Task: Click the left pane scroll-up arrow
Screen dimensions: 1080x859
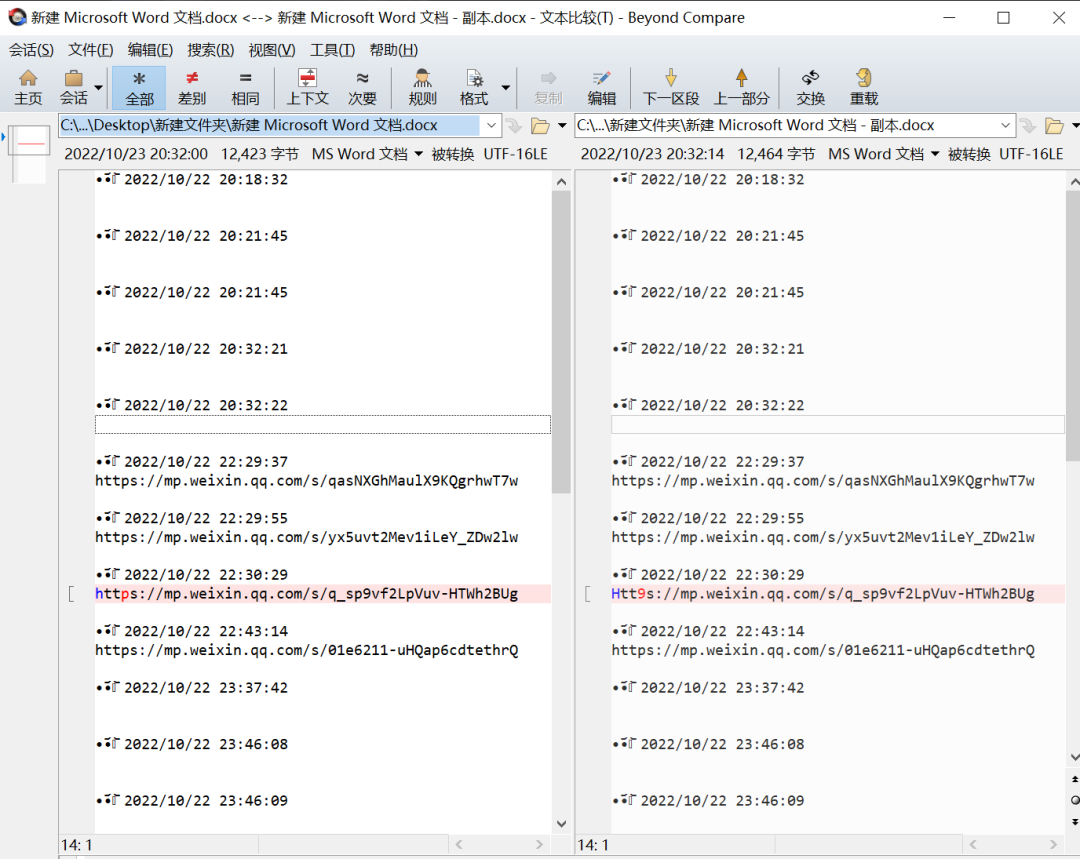Action: click(x=561, y=182)
